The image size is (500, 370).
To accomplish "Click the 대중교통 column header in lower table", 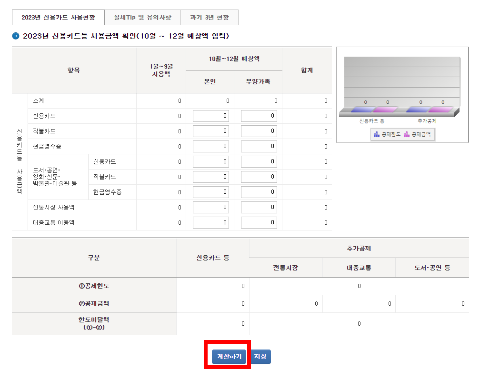I will pos(359,268).
